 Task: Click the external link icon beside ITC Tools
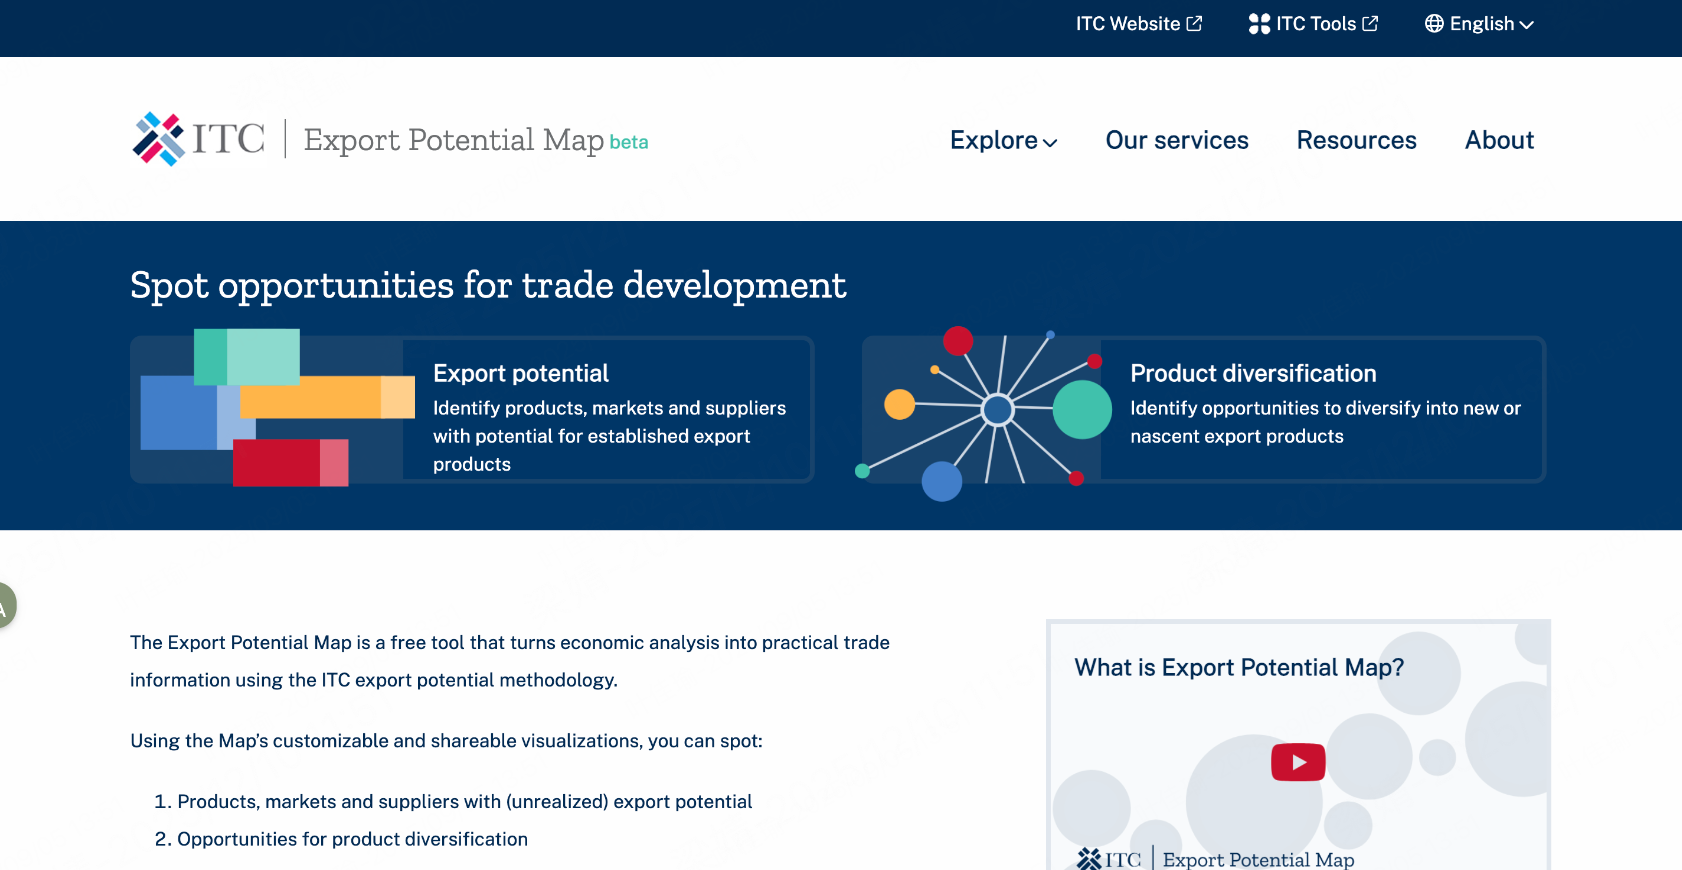(x=1370, y=24)
